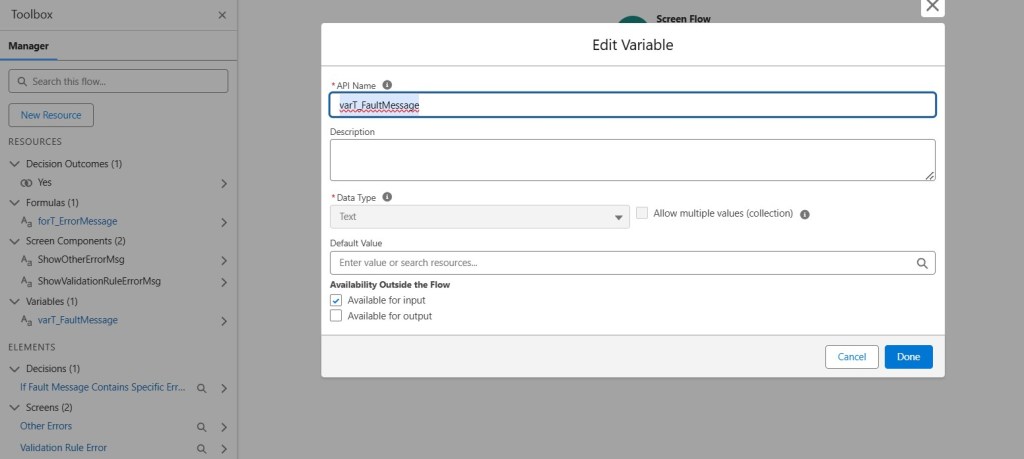Open the Data Type dropdown

pyautogui.click(x=479, y=217)
